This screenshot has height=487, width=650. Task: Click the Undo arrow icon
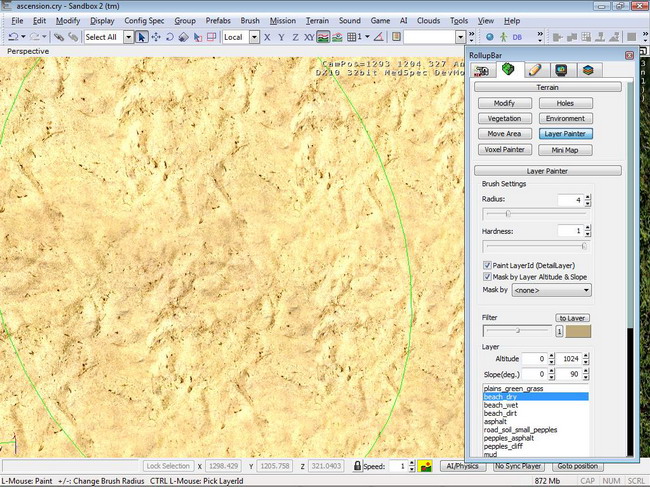(x=13, y=37)
